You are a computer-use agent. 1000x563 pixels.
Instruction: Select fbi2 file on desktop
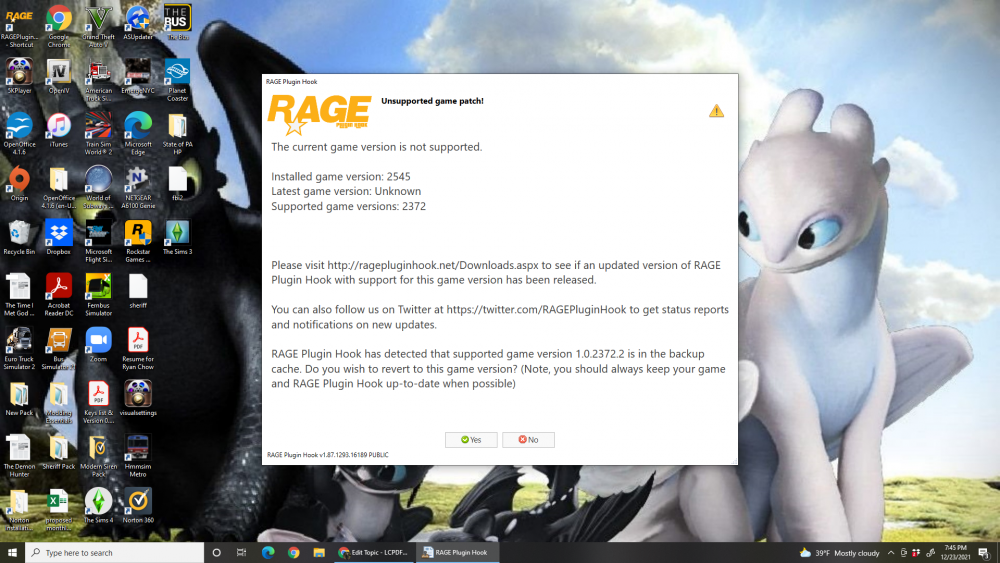pos(177,184)
